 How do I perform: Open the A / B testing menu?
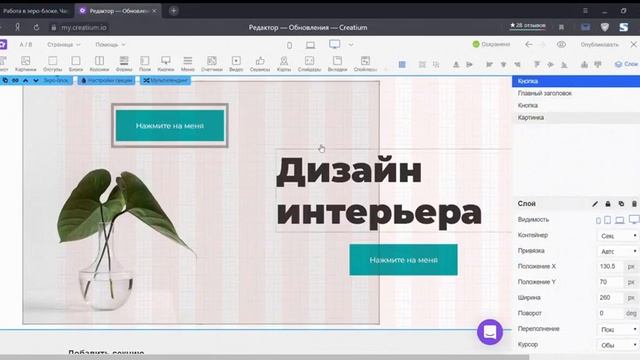pyautogui.click(x=26, y=44)
